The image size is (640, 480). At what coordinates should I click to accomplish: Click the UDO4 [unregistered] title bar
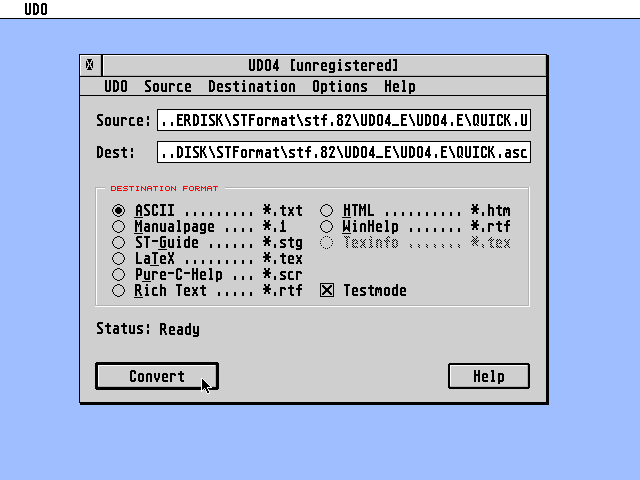tap(324, 65)
